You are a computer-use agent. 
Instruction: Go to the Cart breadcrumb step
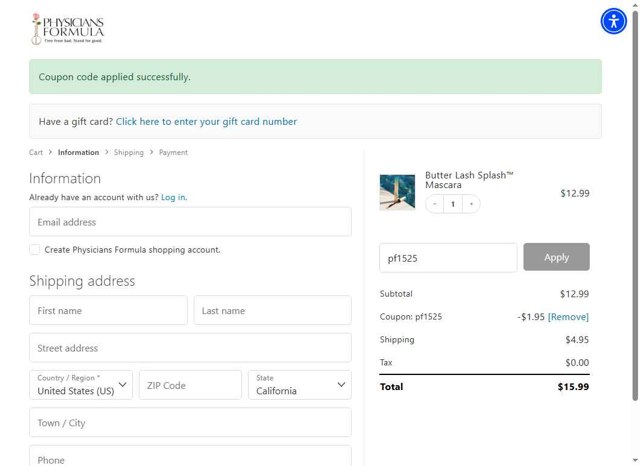point(36,152)
